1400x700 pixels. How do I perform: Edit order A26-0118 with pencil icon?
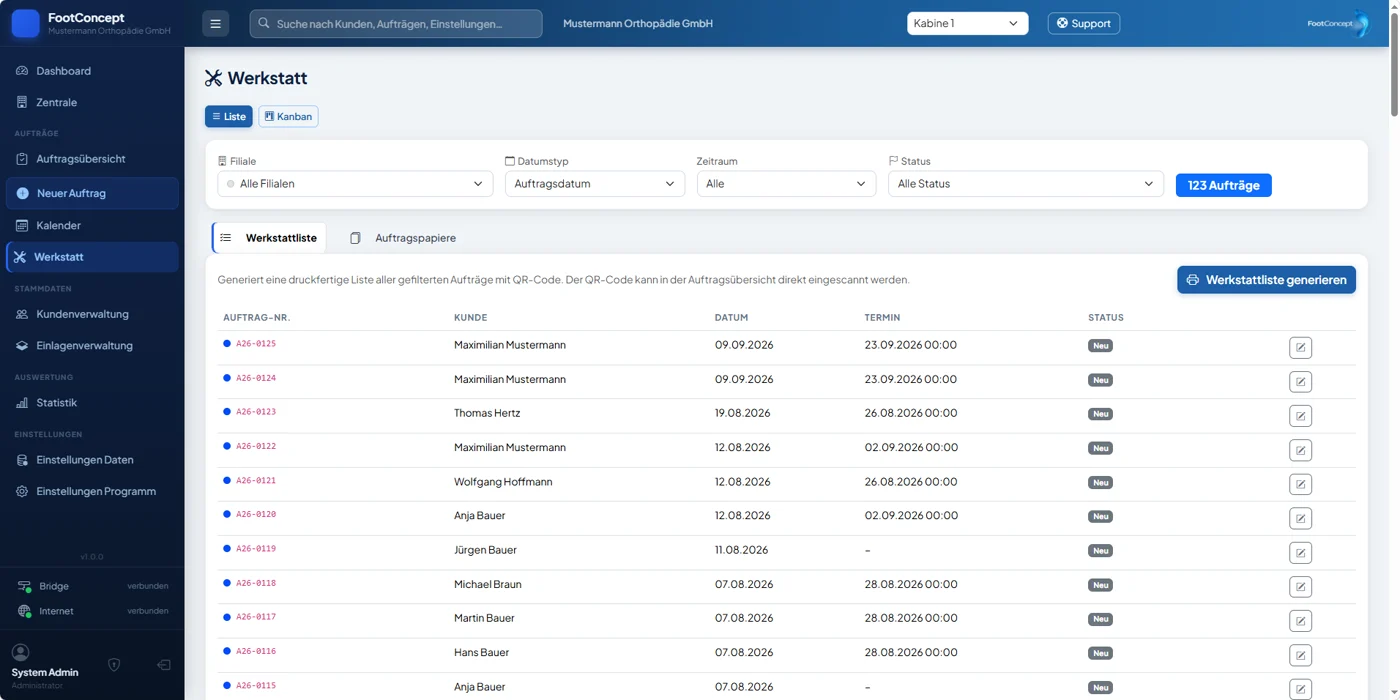point(1300,586)
